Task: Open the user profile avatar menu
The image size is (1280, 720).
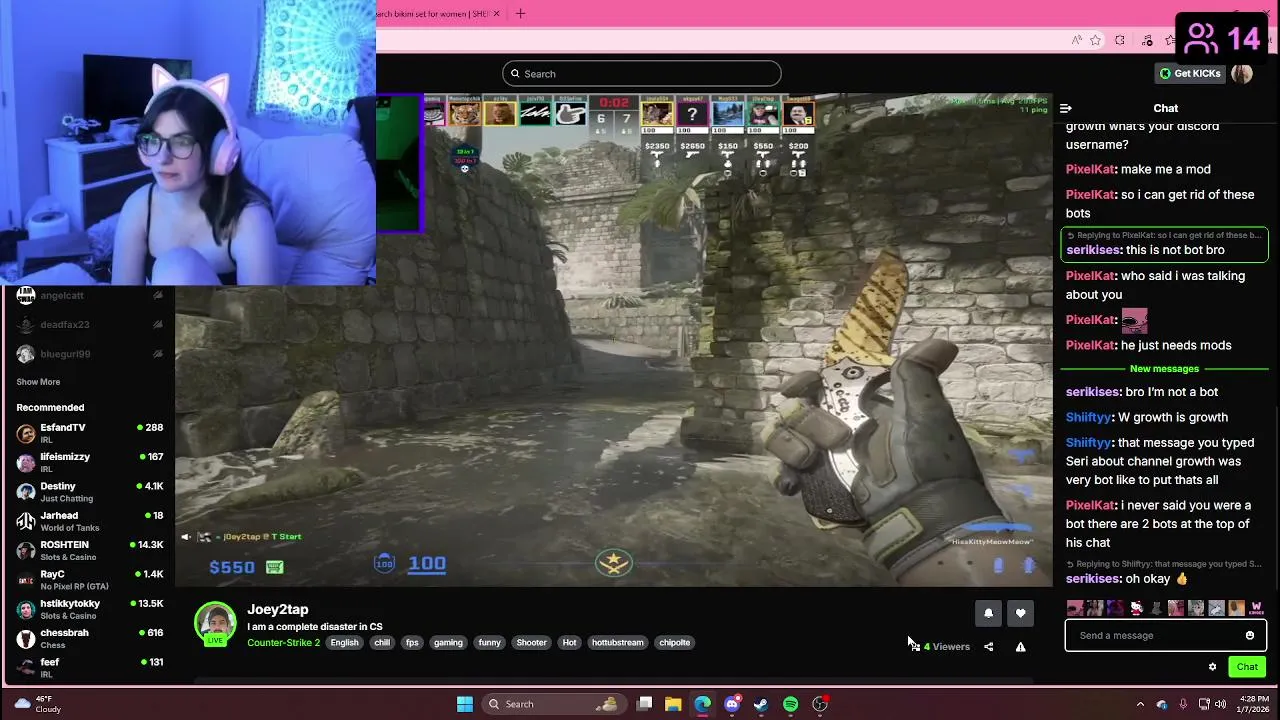Action: point(1242,73)
